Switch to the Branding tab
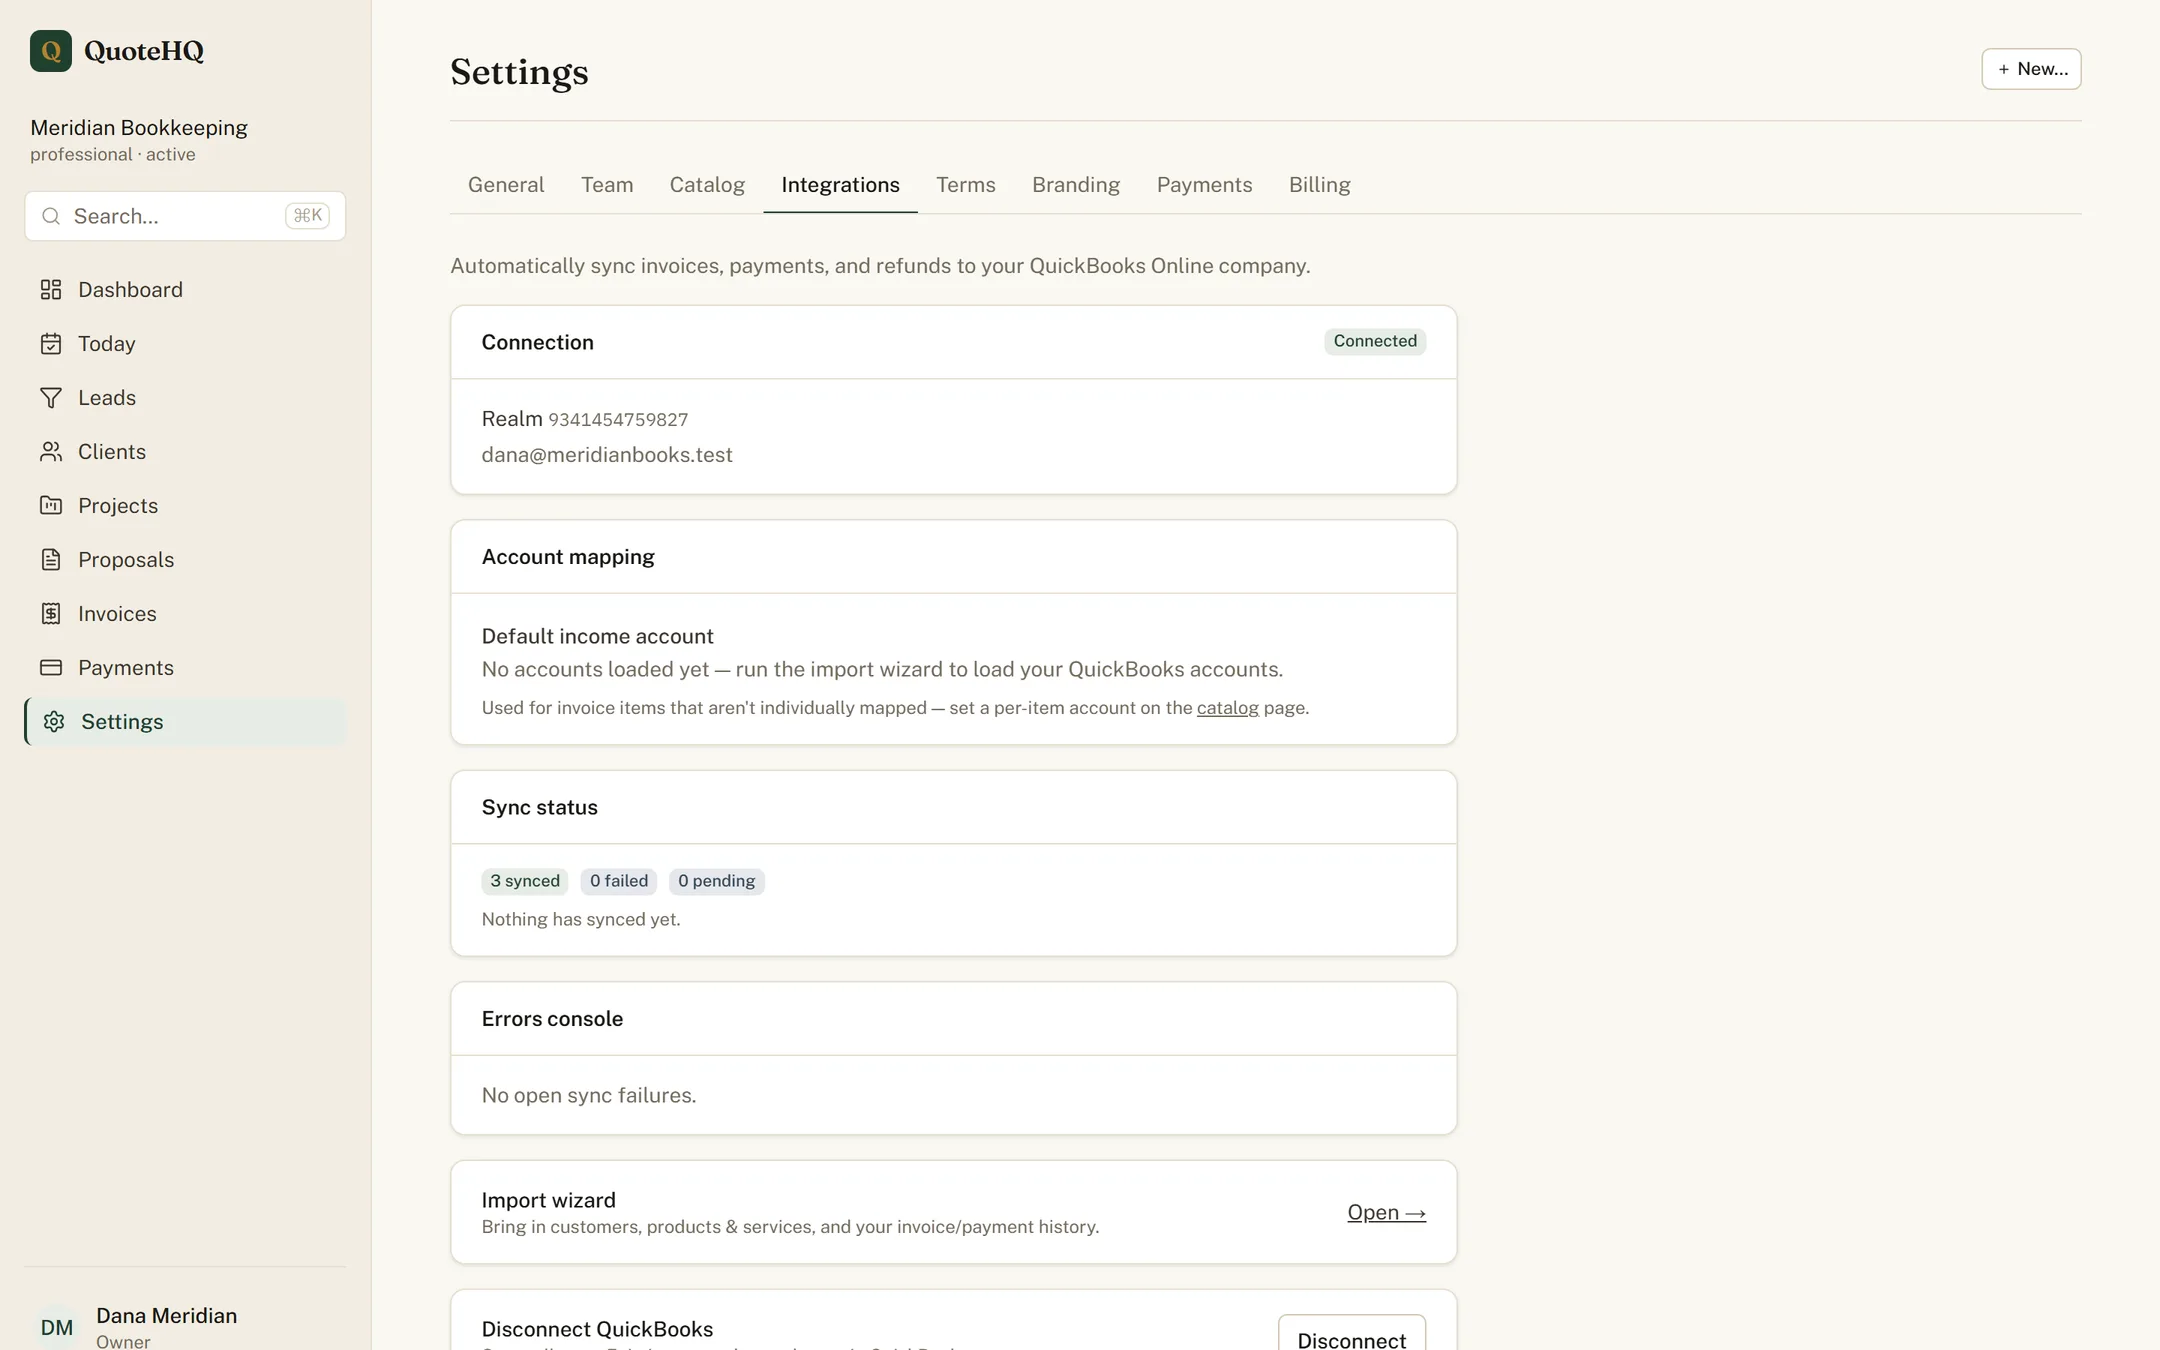 tap(1076, 185)
